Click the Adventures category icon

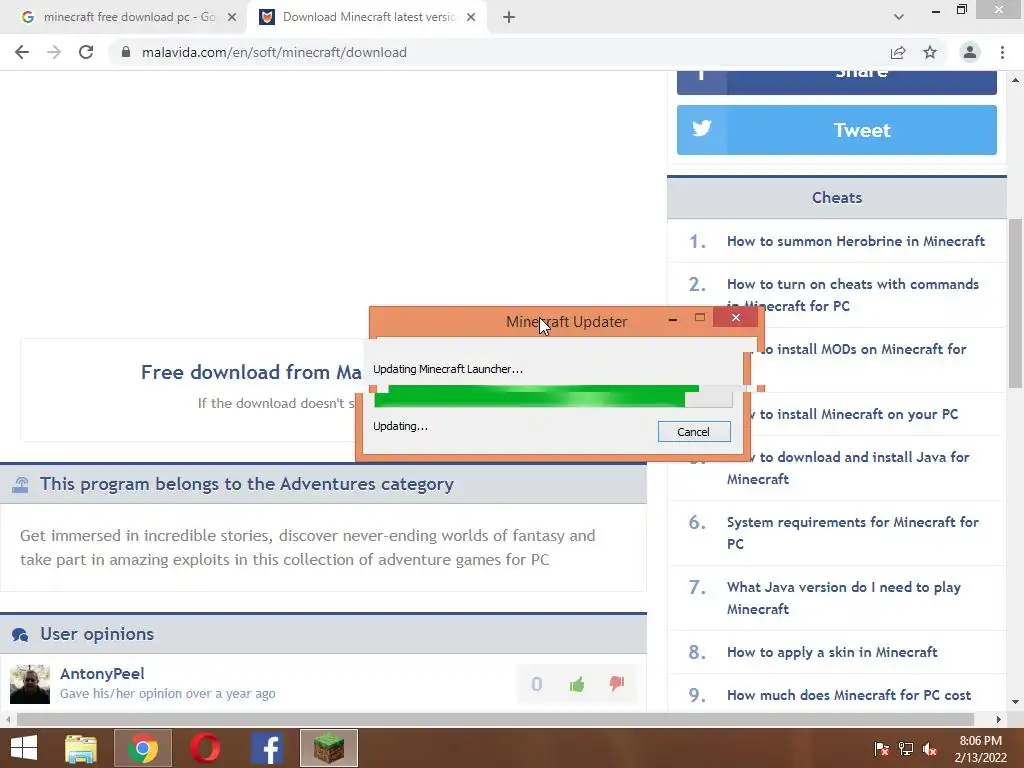tap(20, 485)
